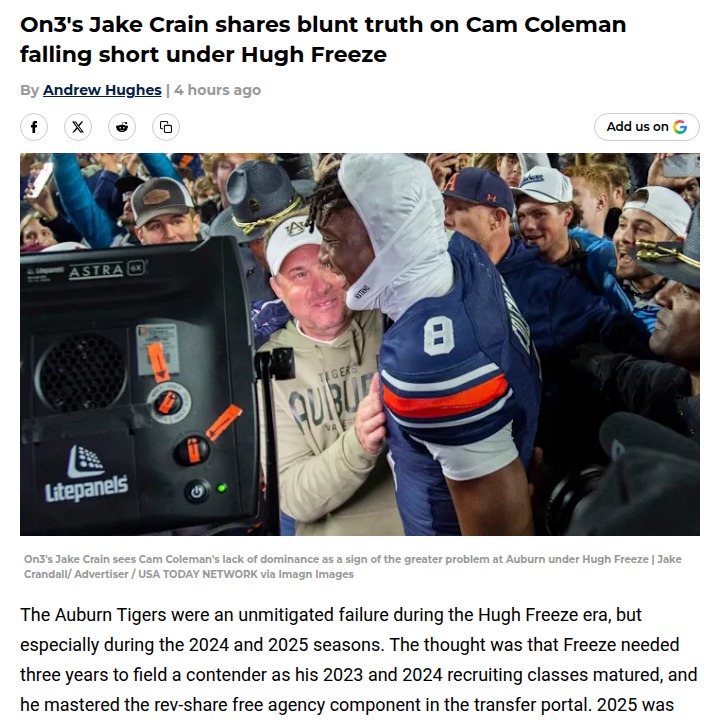Image resolution: width=720 pixels, height=720 pixels.
Task: Click the Jake Crain article headline
Action: coord(323,38)
